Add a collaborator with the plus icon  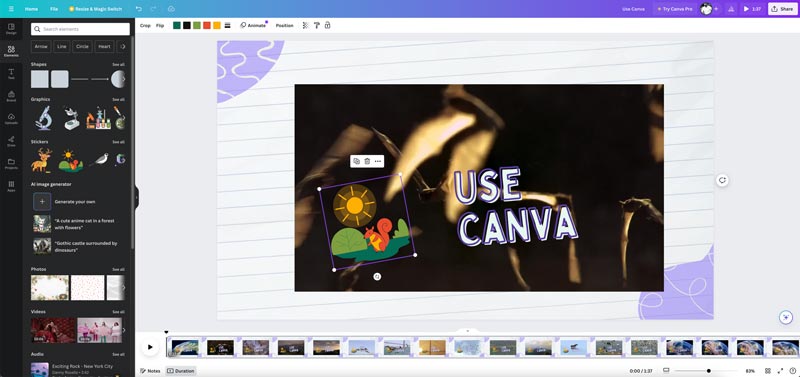coord(716,9)
